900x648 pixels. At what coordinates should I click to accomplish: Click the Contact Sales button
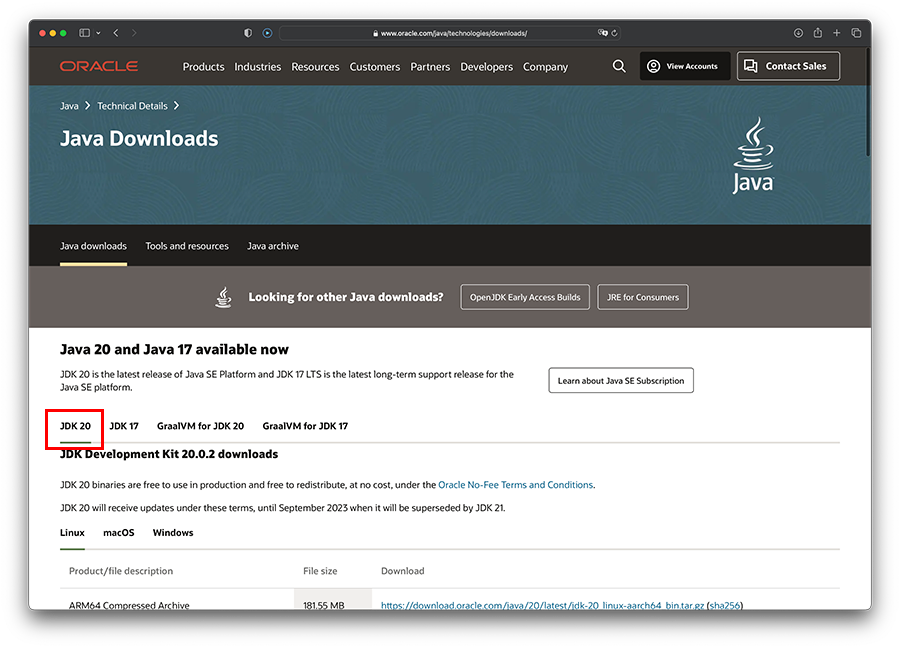(x=788, y=66)
